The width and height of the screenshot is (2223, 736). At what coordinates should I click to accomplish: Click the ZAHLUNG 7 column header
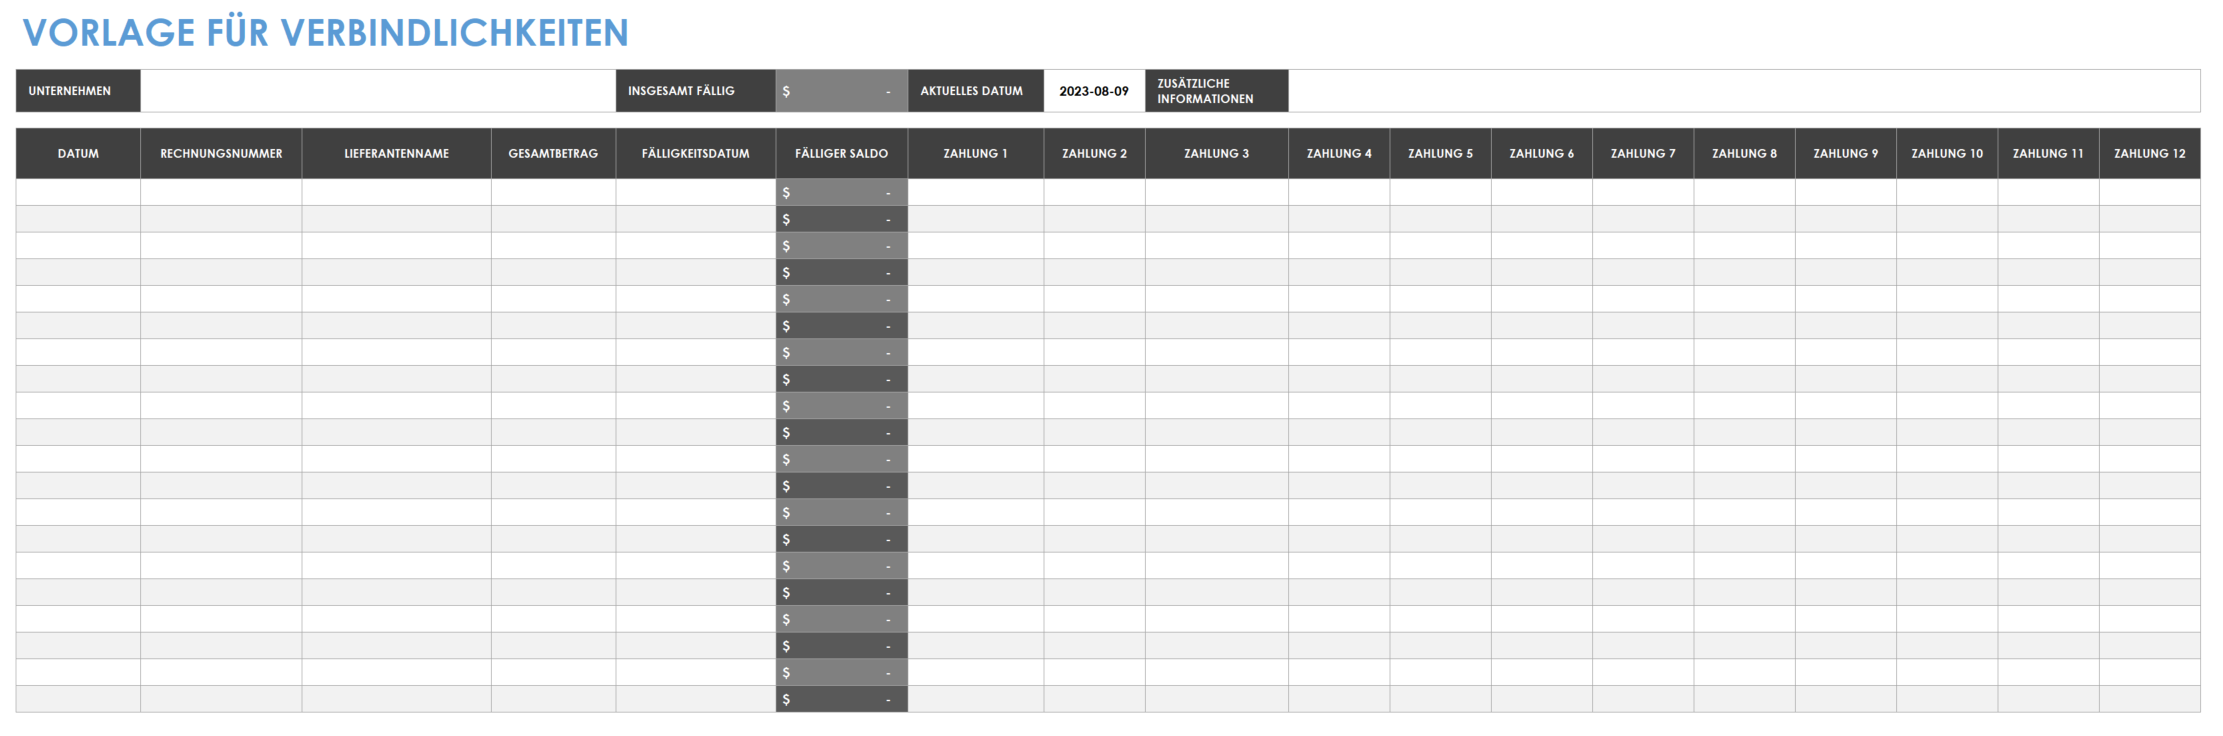1643,154
